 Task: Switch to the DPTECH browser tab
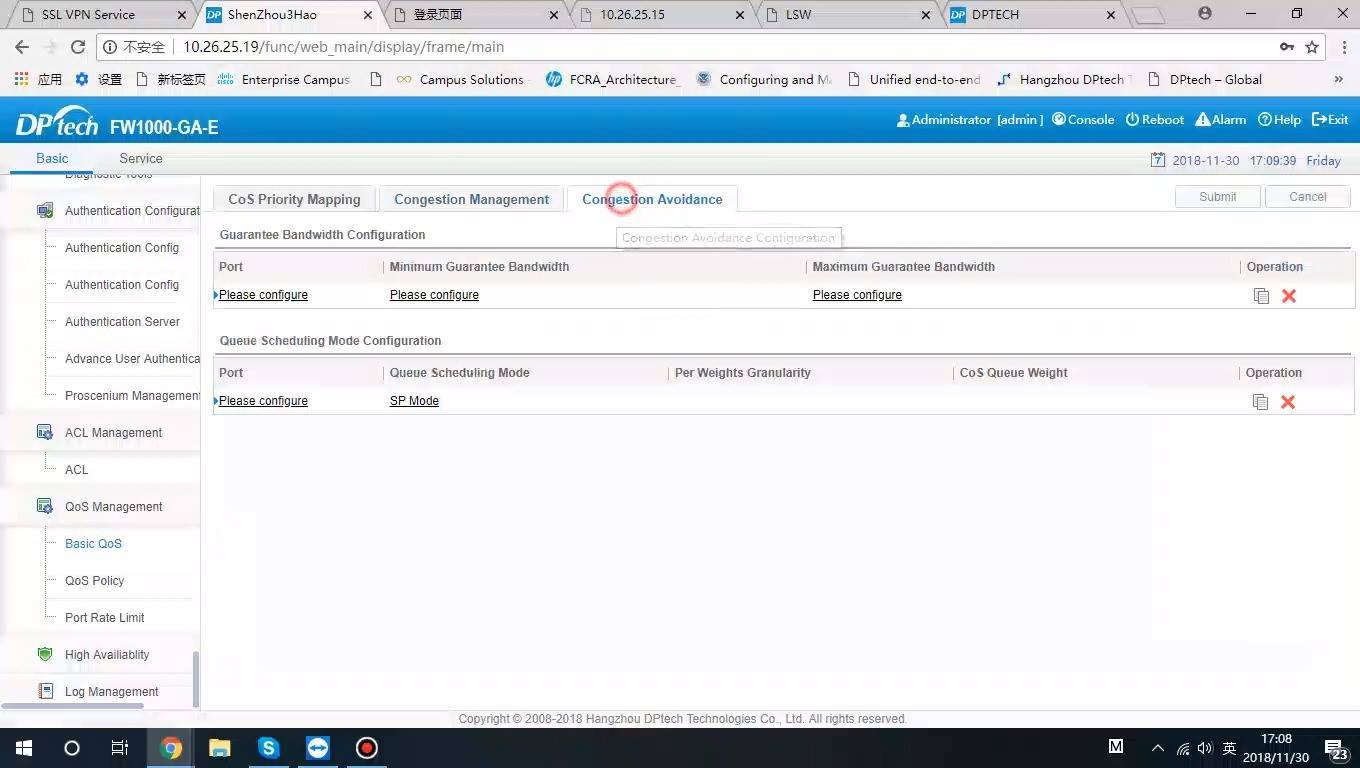(1033, 15)
